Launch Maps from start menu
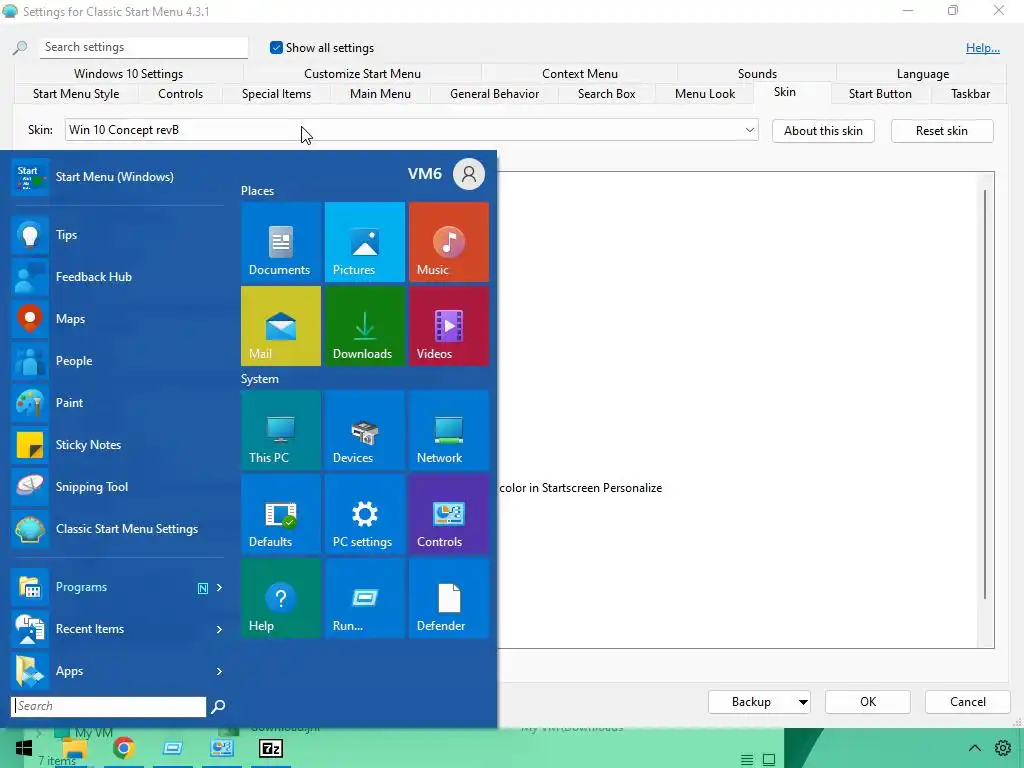1024x768 pixels. 118,319
